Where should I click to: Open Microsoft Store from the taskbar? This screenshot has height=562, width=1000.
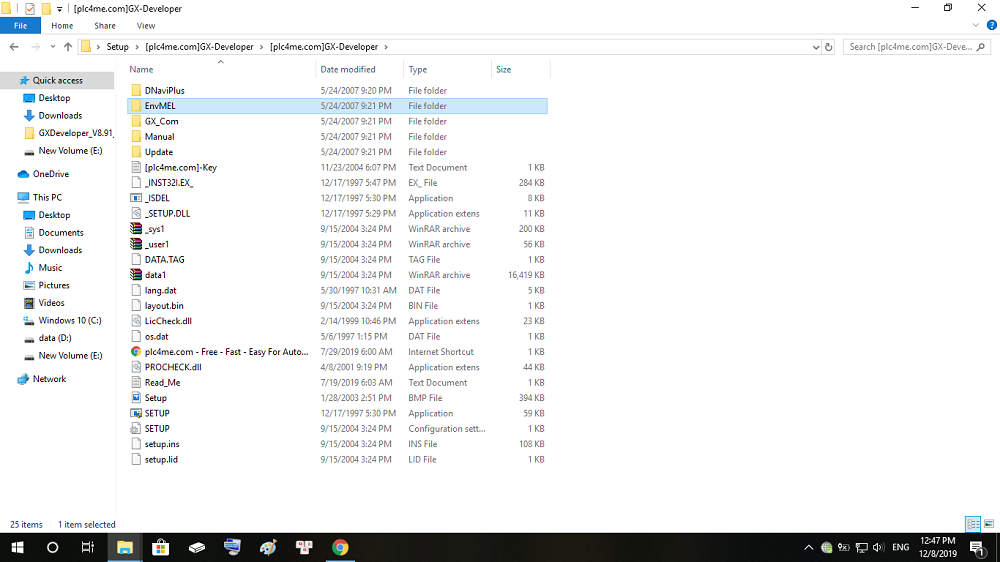[x=160, y=547]
